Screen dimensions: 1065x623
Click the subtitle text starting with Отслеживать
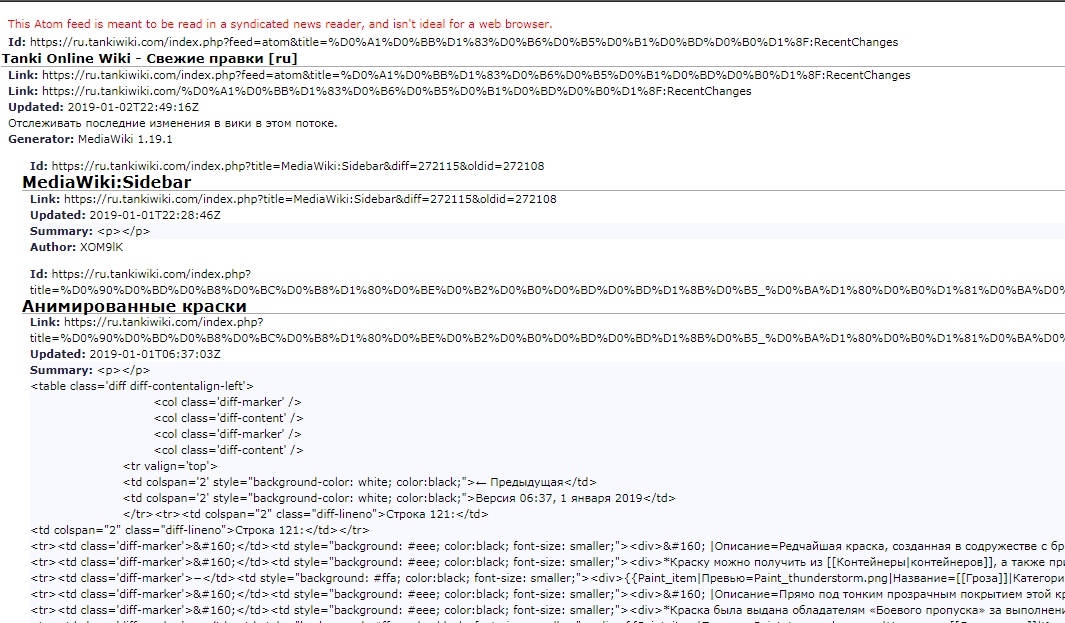click(173, 123)
